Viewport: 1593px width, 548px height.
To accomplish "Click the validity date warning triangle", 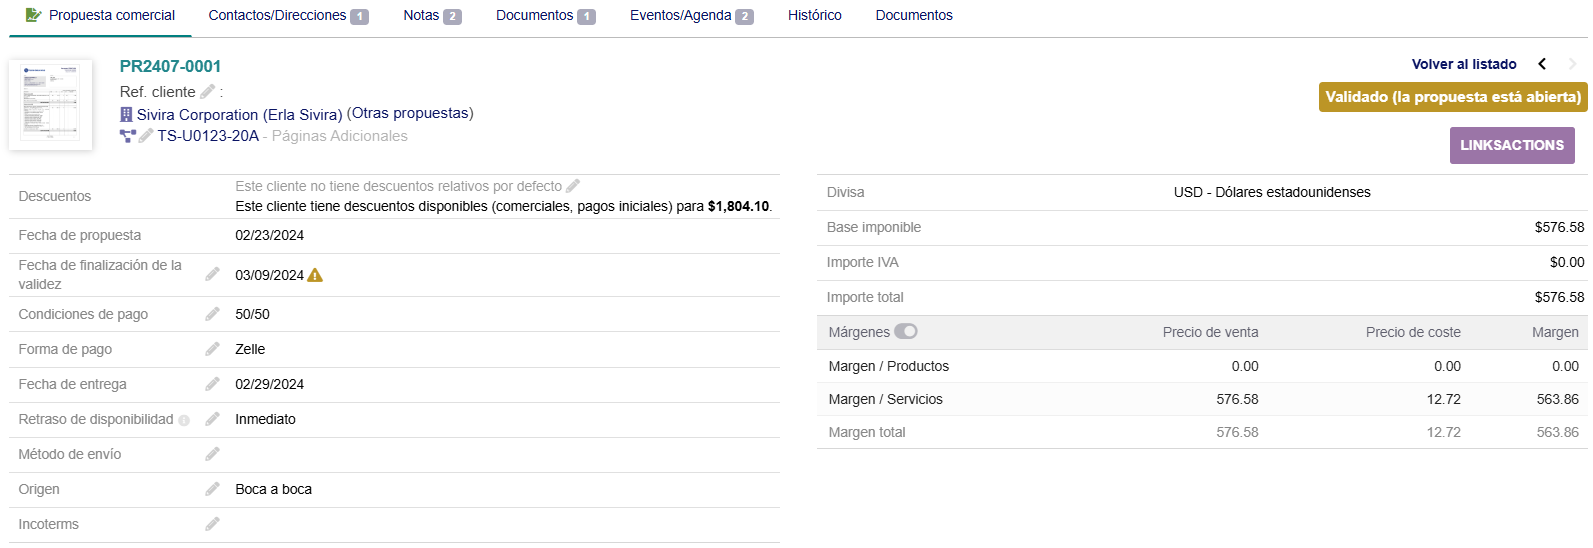I will [315, 275].
